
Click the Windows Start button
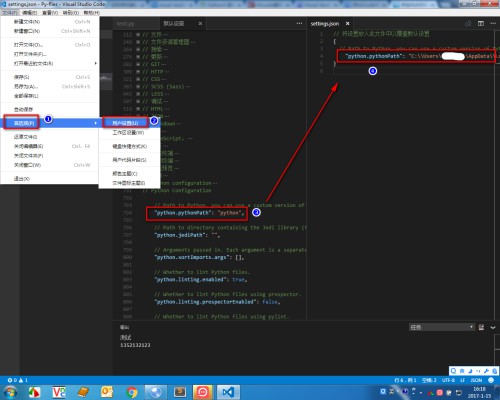coord(10,392)
